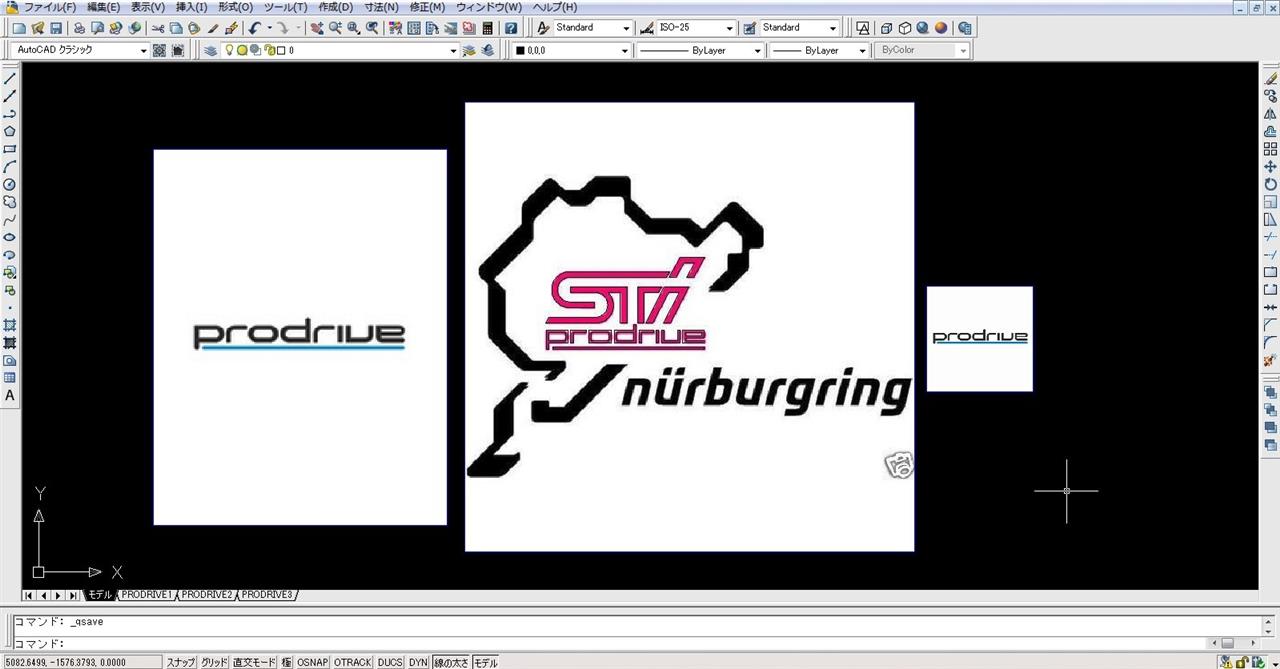Screen dimensions: 1280x669
Task: Open the 寸法(N) menu
Action: click(381, 7)
